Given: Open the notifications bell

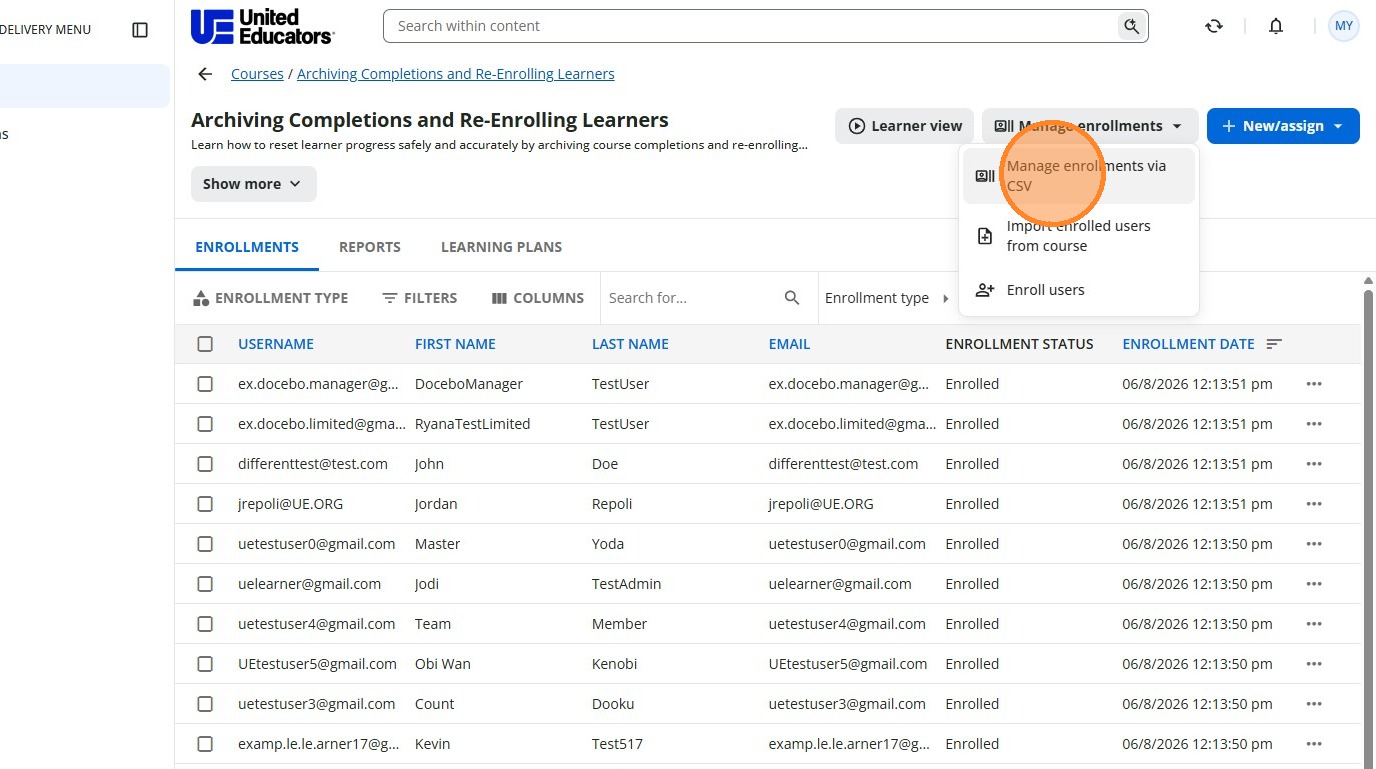Looking at the screenshot, I should (x=1276, y=27).
